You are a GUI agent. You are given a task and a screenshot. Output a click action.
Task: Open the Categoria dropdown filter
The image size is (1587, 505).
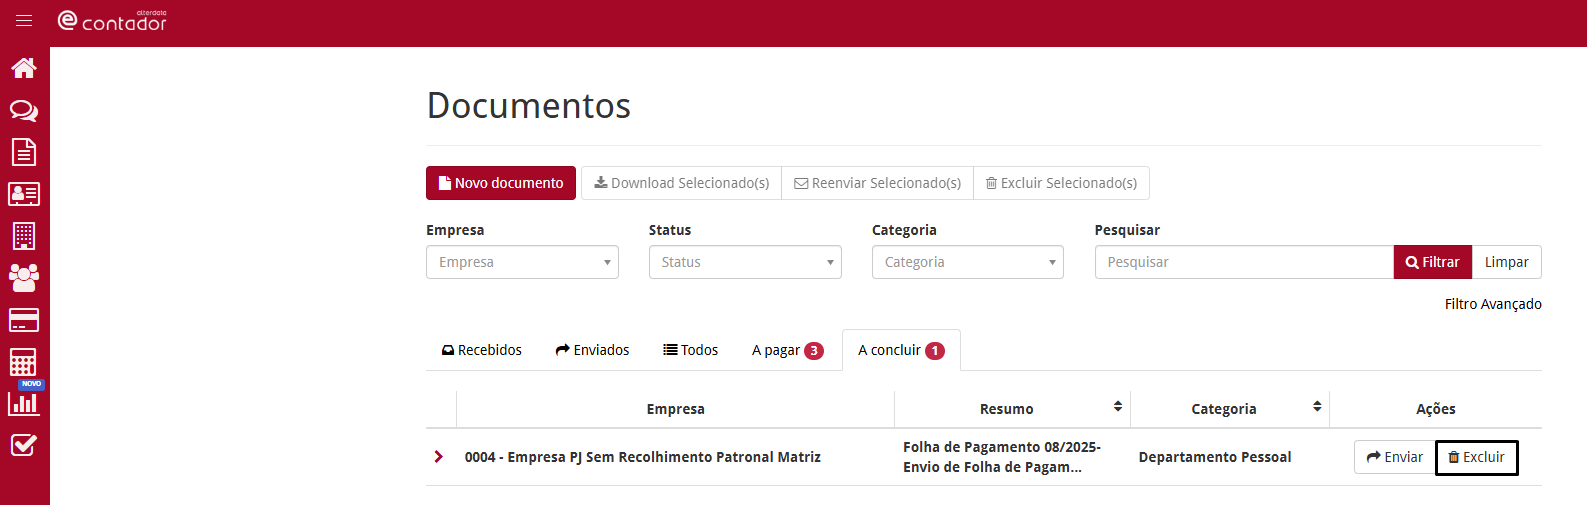point(967,262)
